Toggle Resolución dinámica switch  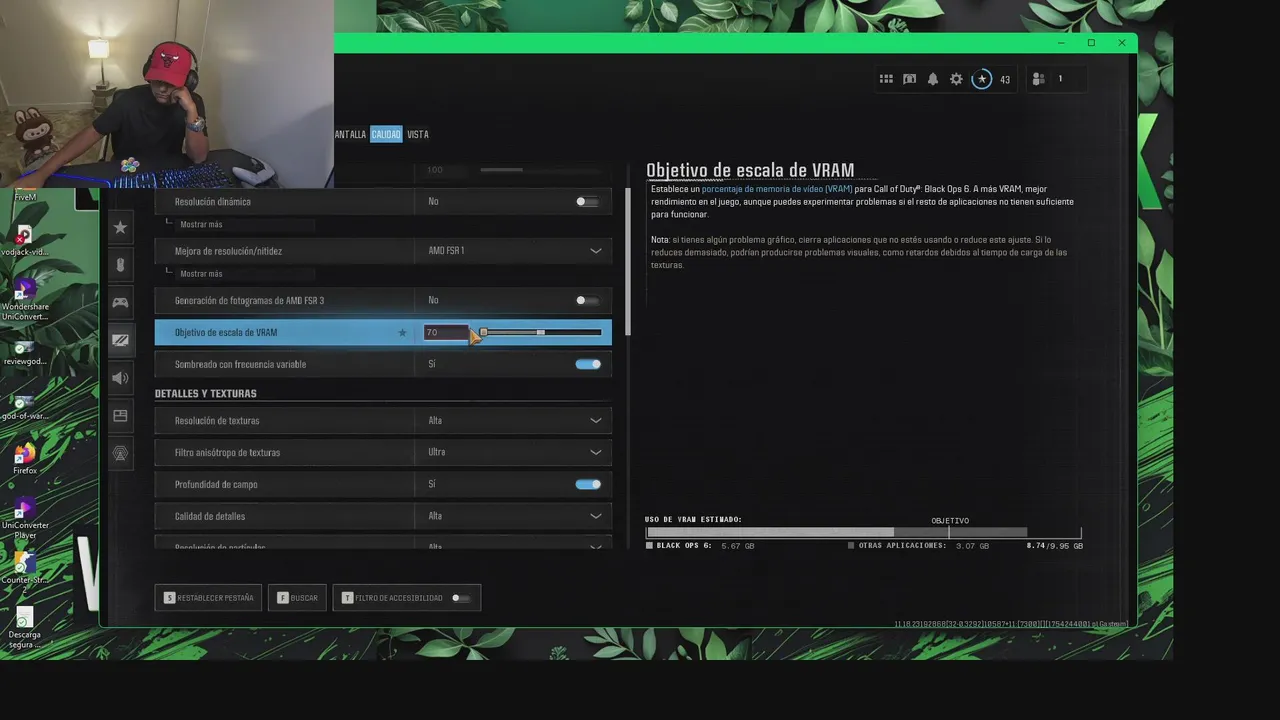tap(588, 201)
